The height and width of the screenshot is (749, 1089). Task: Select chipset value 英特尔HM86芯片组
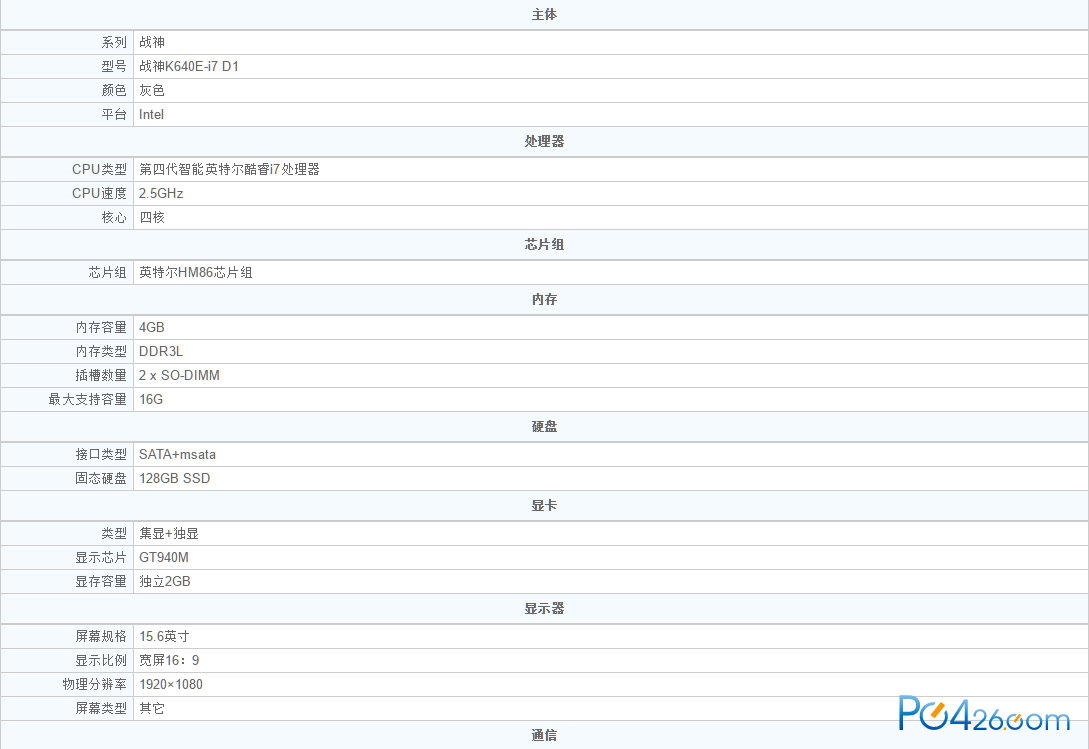click(196, 272)
